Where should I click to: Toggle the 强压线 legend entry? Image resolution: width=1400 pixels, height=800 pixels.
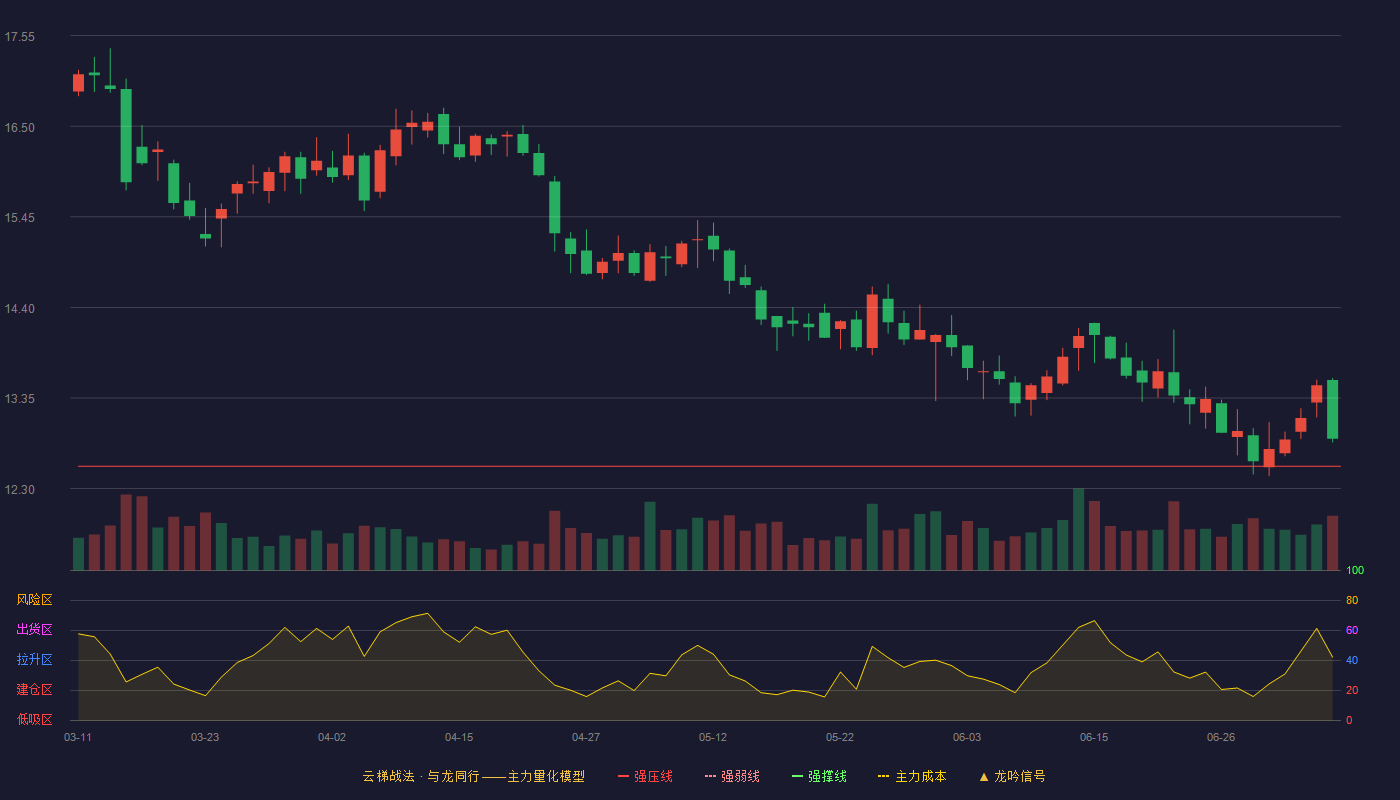click(645, 776)
